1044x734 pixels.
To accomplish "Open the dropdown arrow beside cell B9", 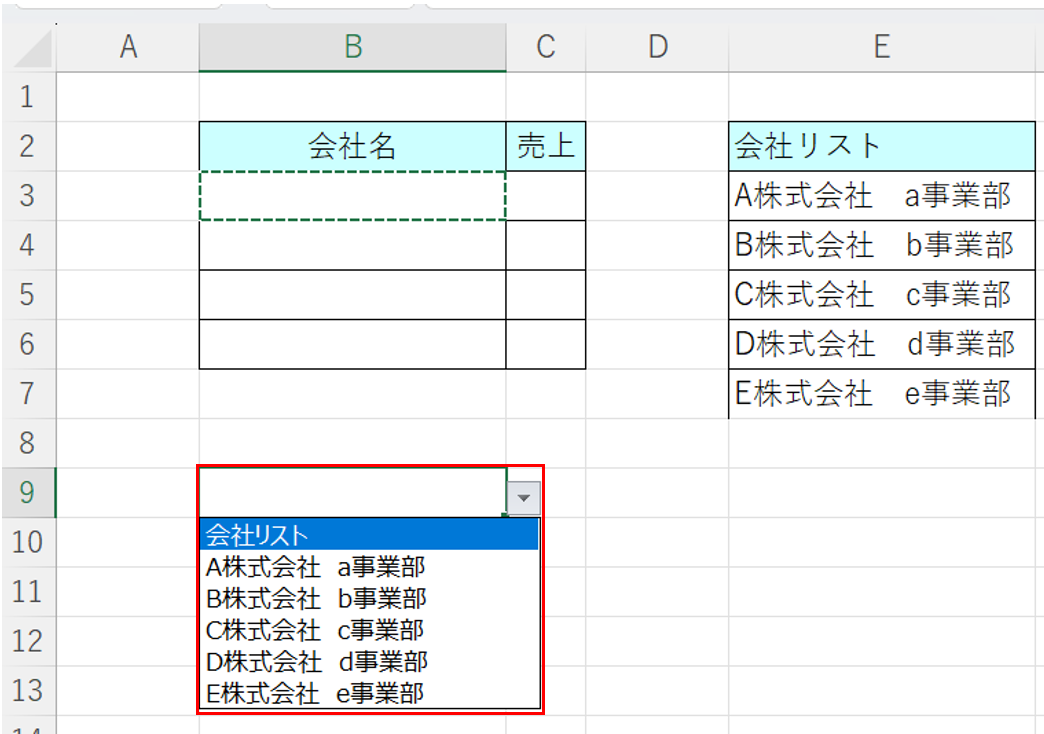I will 524,498.
